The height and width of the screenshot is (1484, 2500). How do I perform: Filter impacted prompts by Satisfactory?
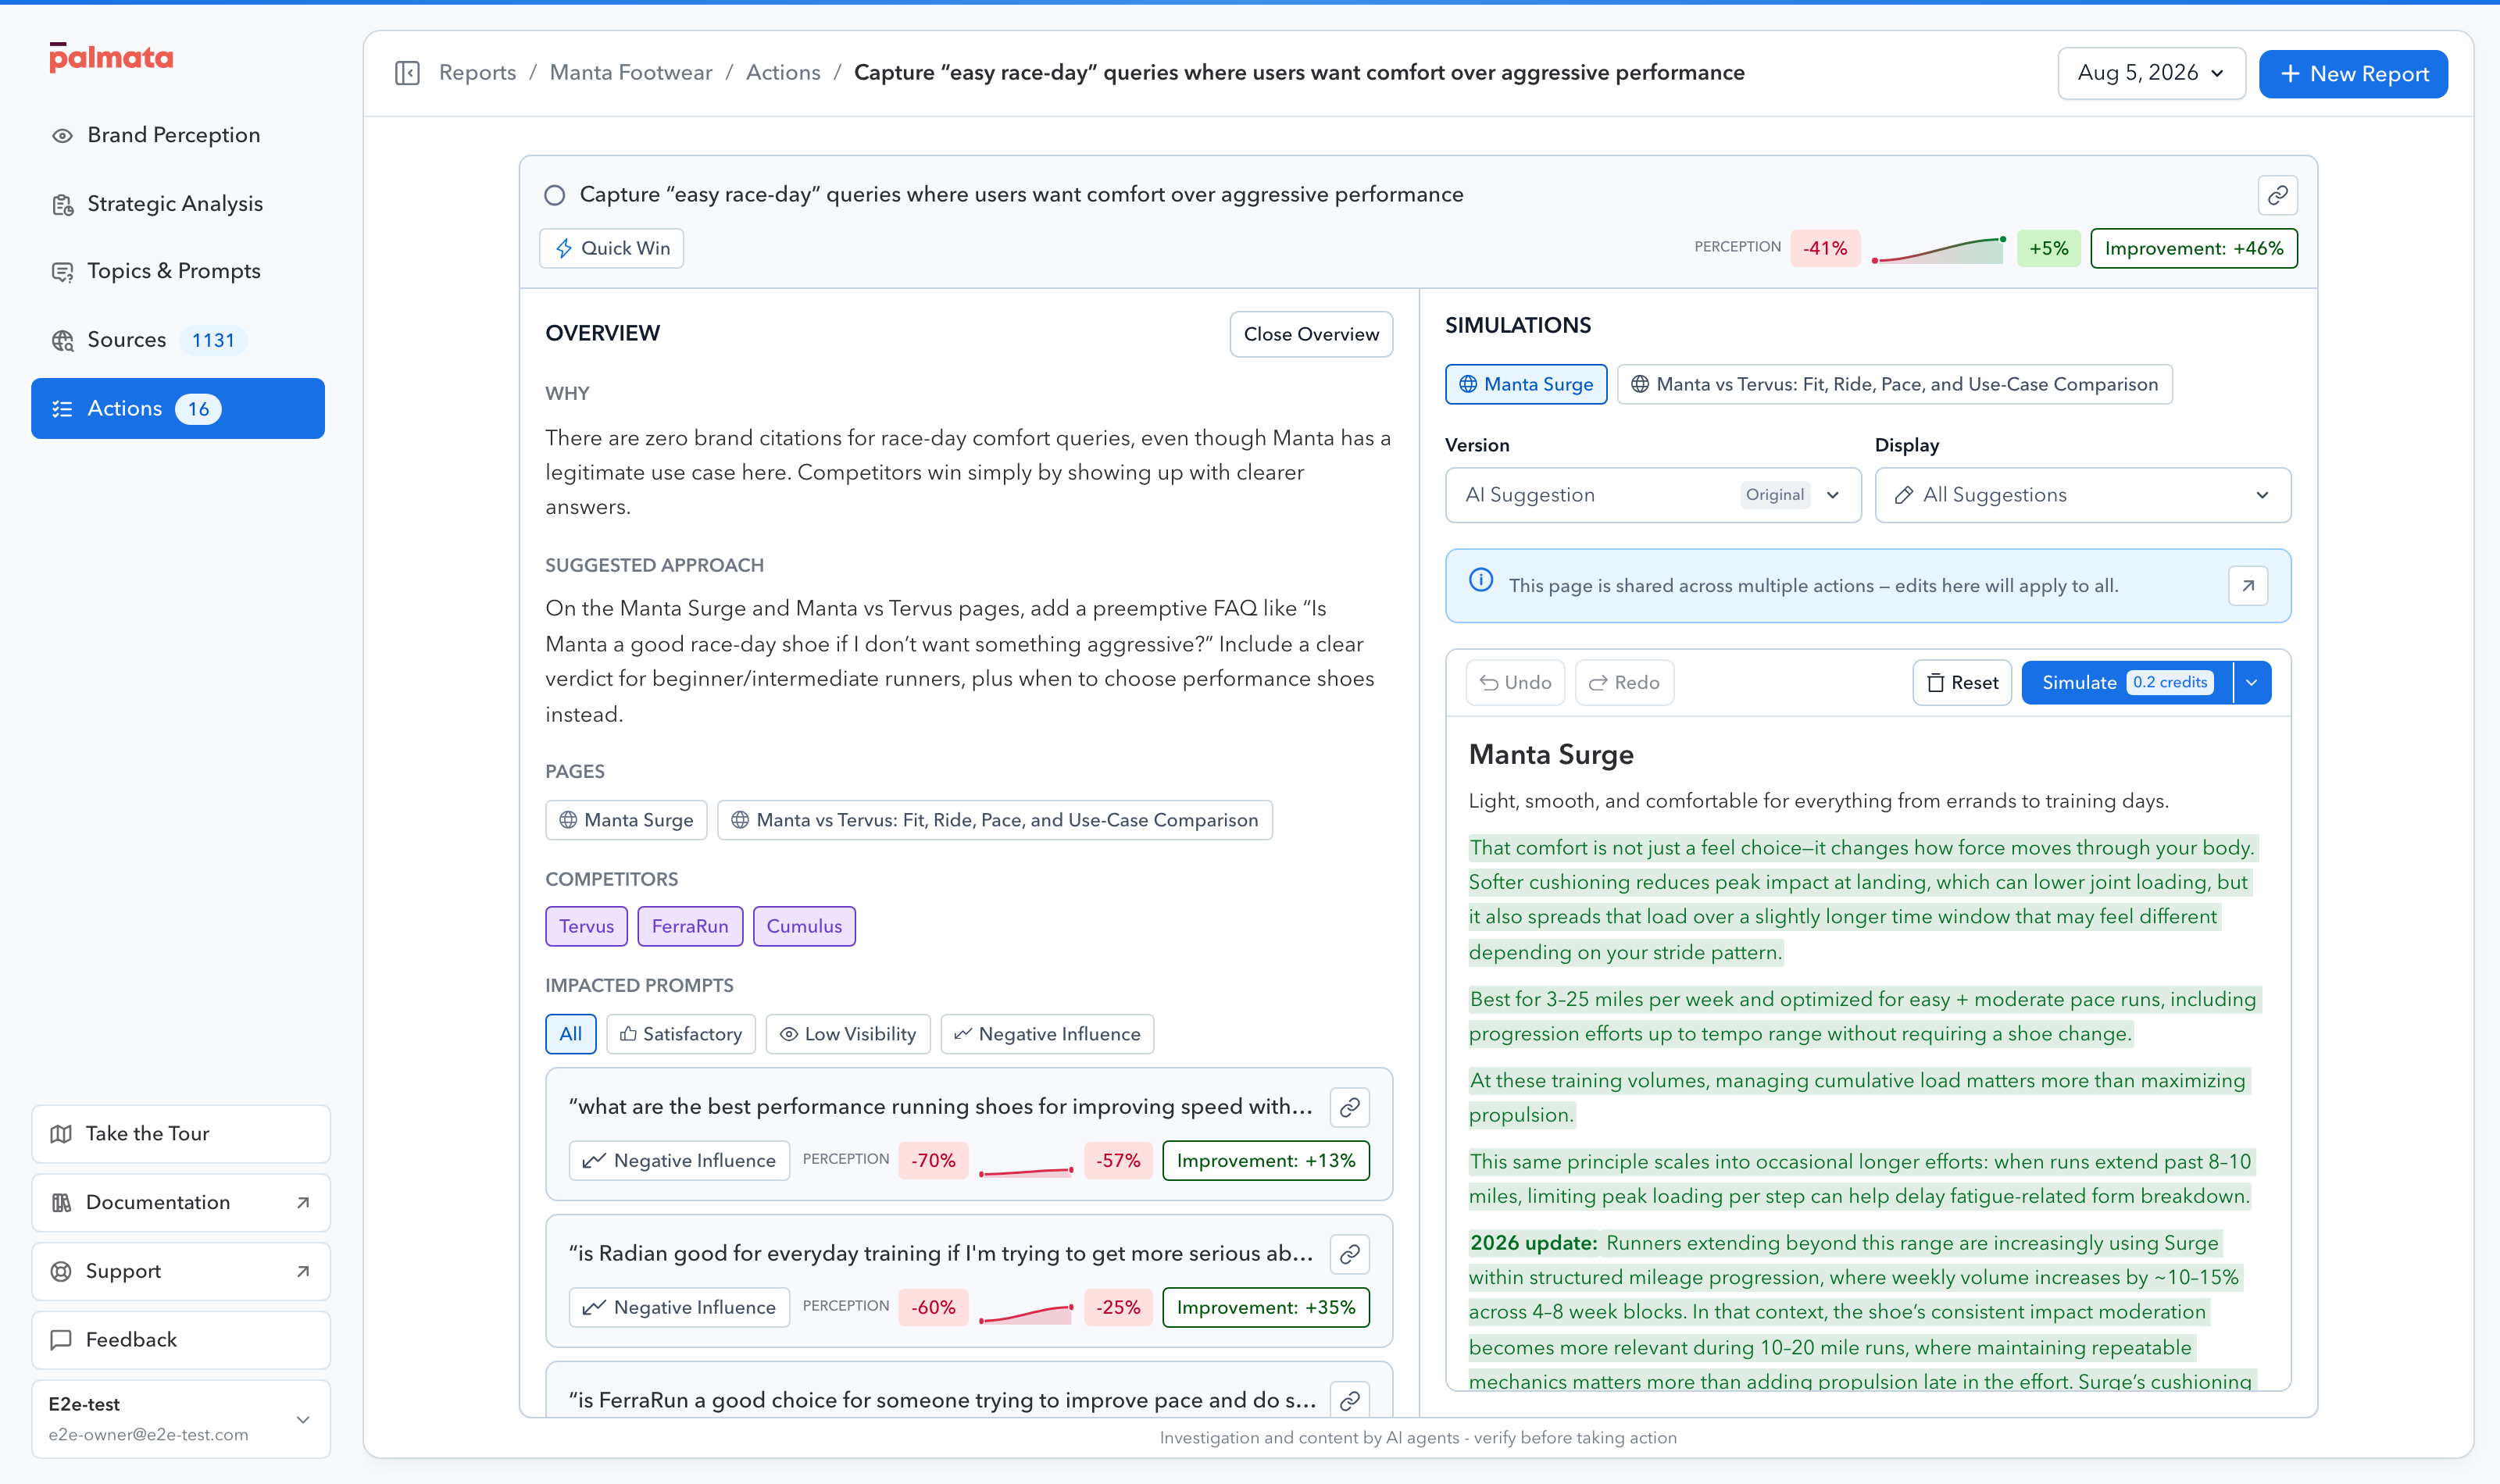pyautogui.click(x=680, y=1034)
